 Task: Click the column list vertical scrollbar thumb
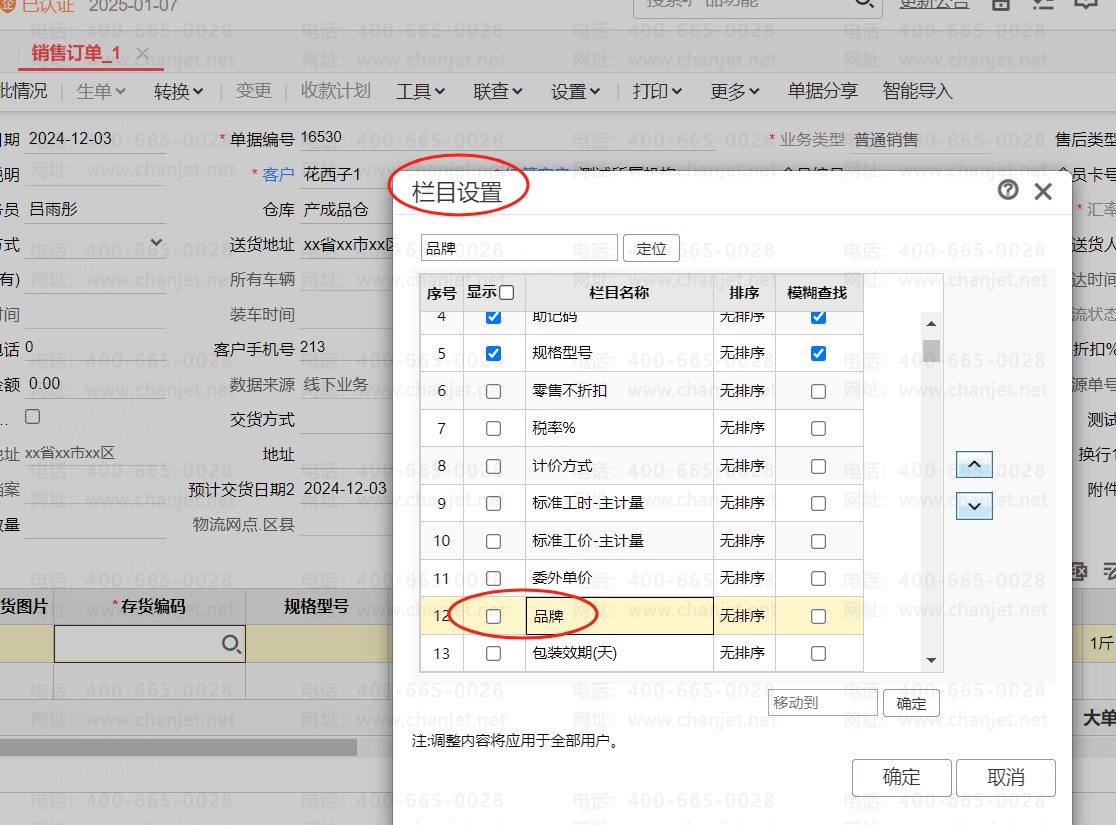[931, 351]
